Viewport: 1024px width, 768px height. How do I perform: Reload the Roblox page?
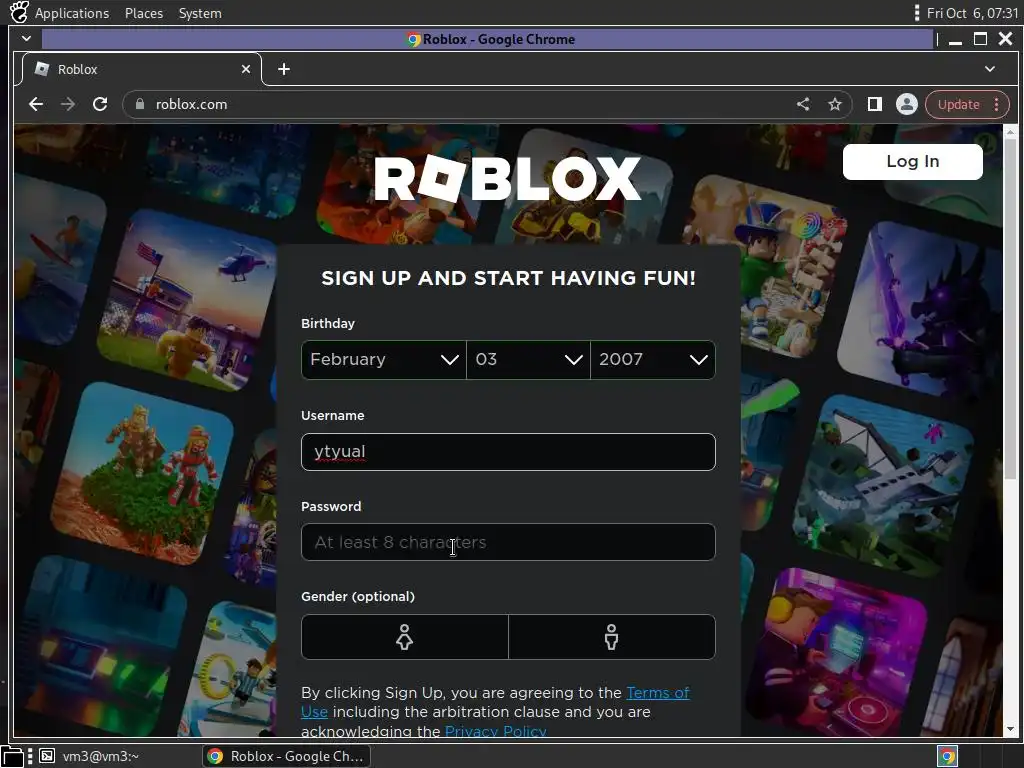[100, 104]
